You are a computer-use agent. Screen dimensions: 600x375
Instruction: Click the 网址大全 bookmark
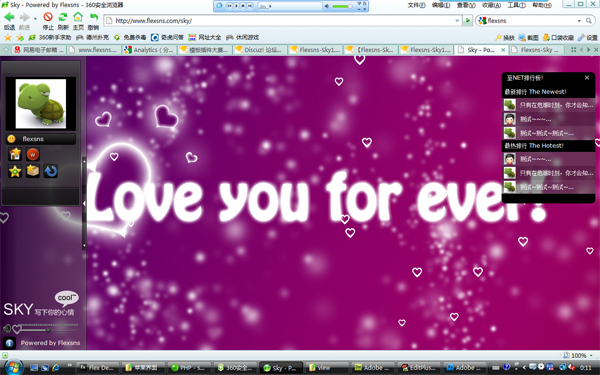[205, 38]
